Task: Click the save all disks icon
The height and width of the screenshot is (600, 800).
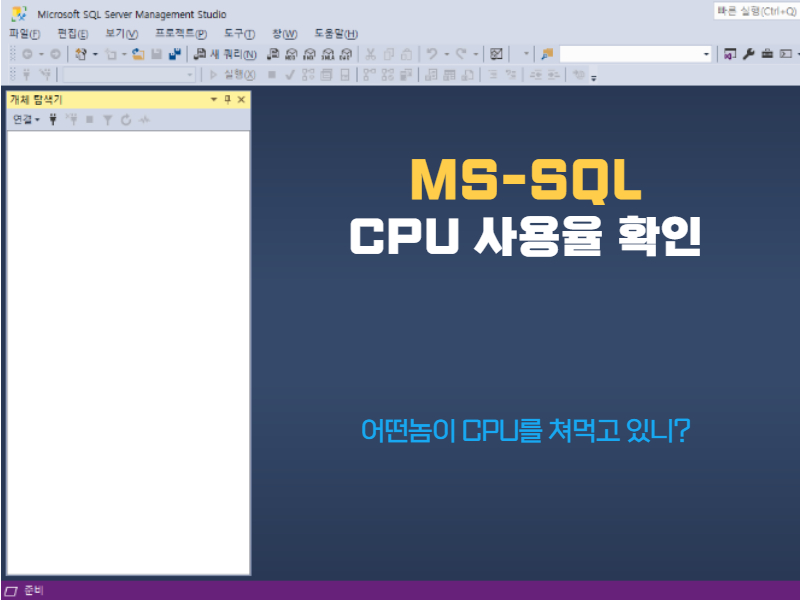Action: click(175, 54)
